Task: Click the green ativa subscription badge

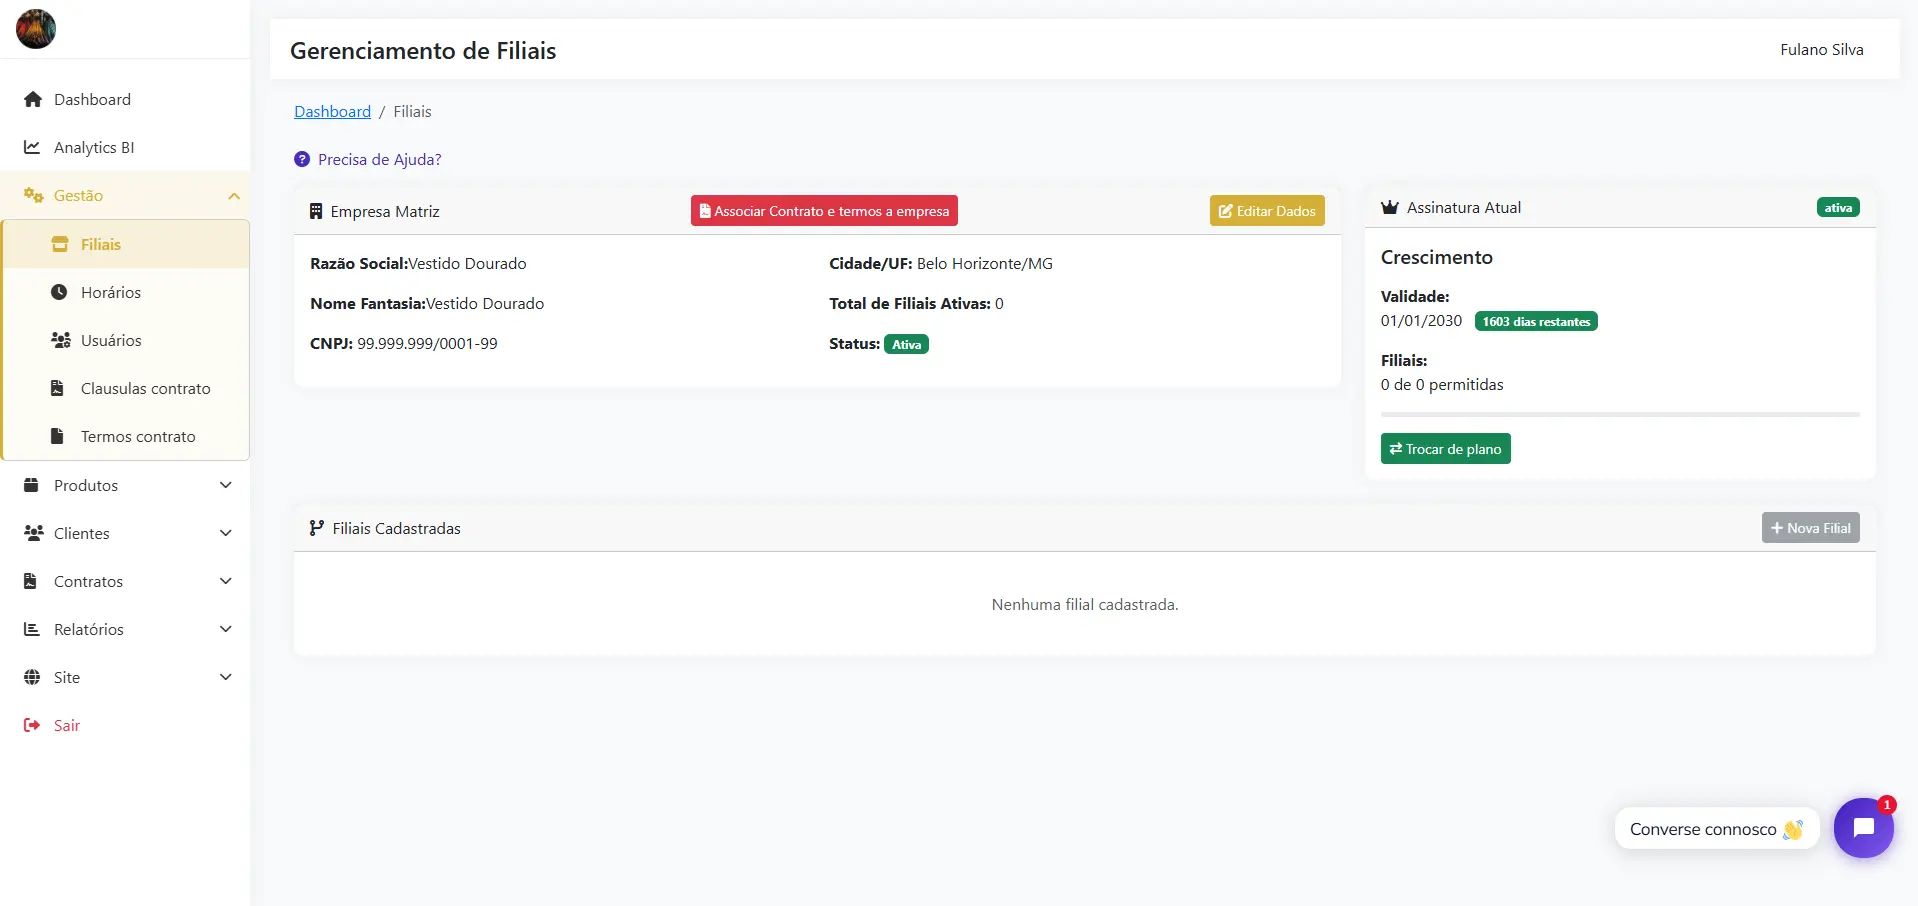Action: point(1838,208)
